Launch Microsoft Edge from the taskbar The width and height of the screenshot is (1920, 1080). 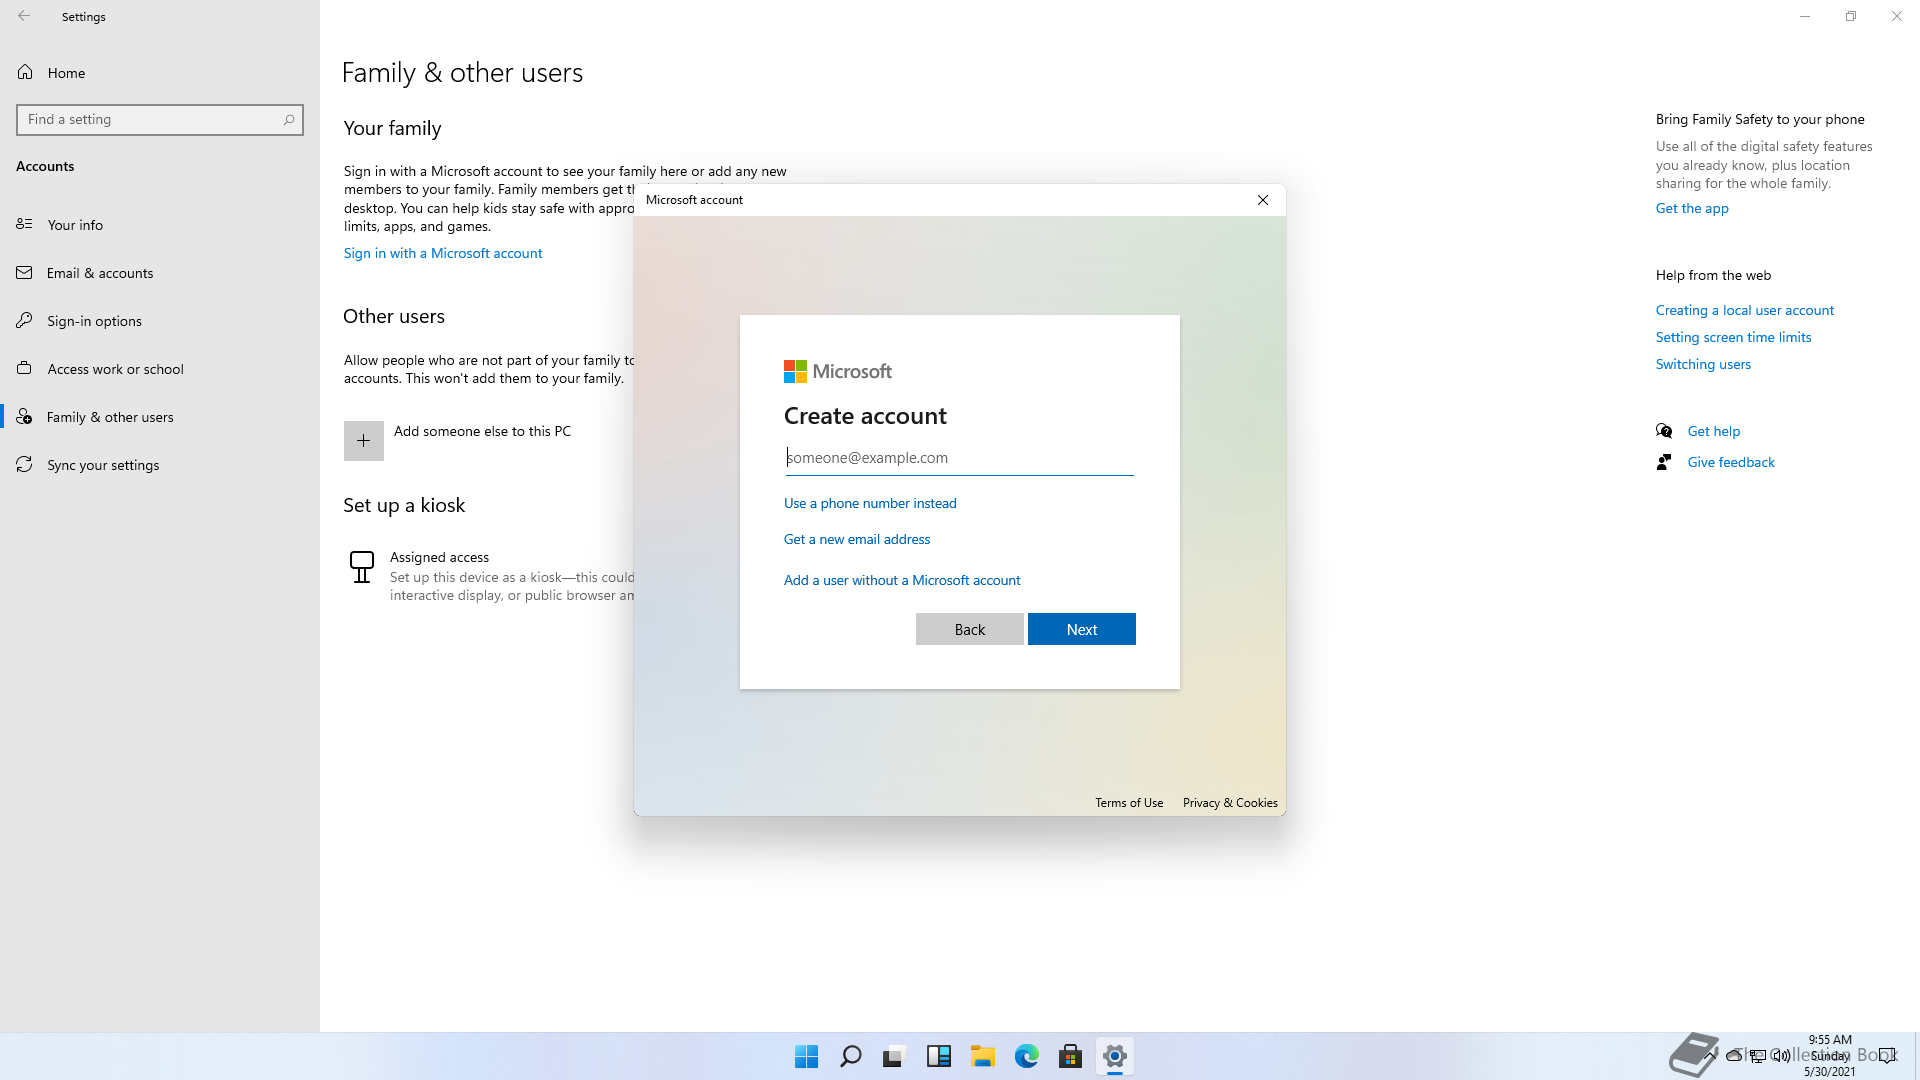click(1026, 1056)
